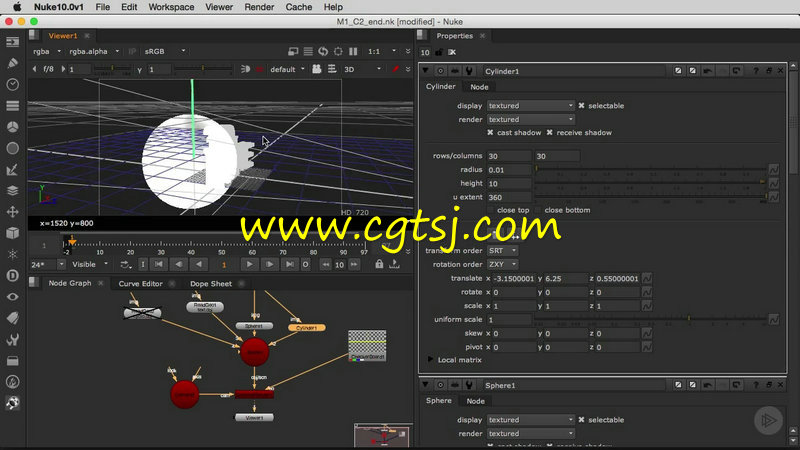Open the Apple menu
800x450 pixels.
tap(17, 7)
